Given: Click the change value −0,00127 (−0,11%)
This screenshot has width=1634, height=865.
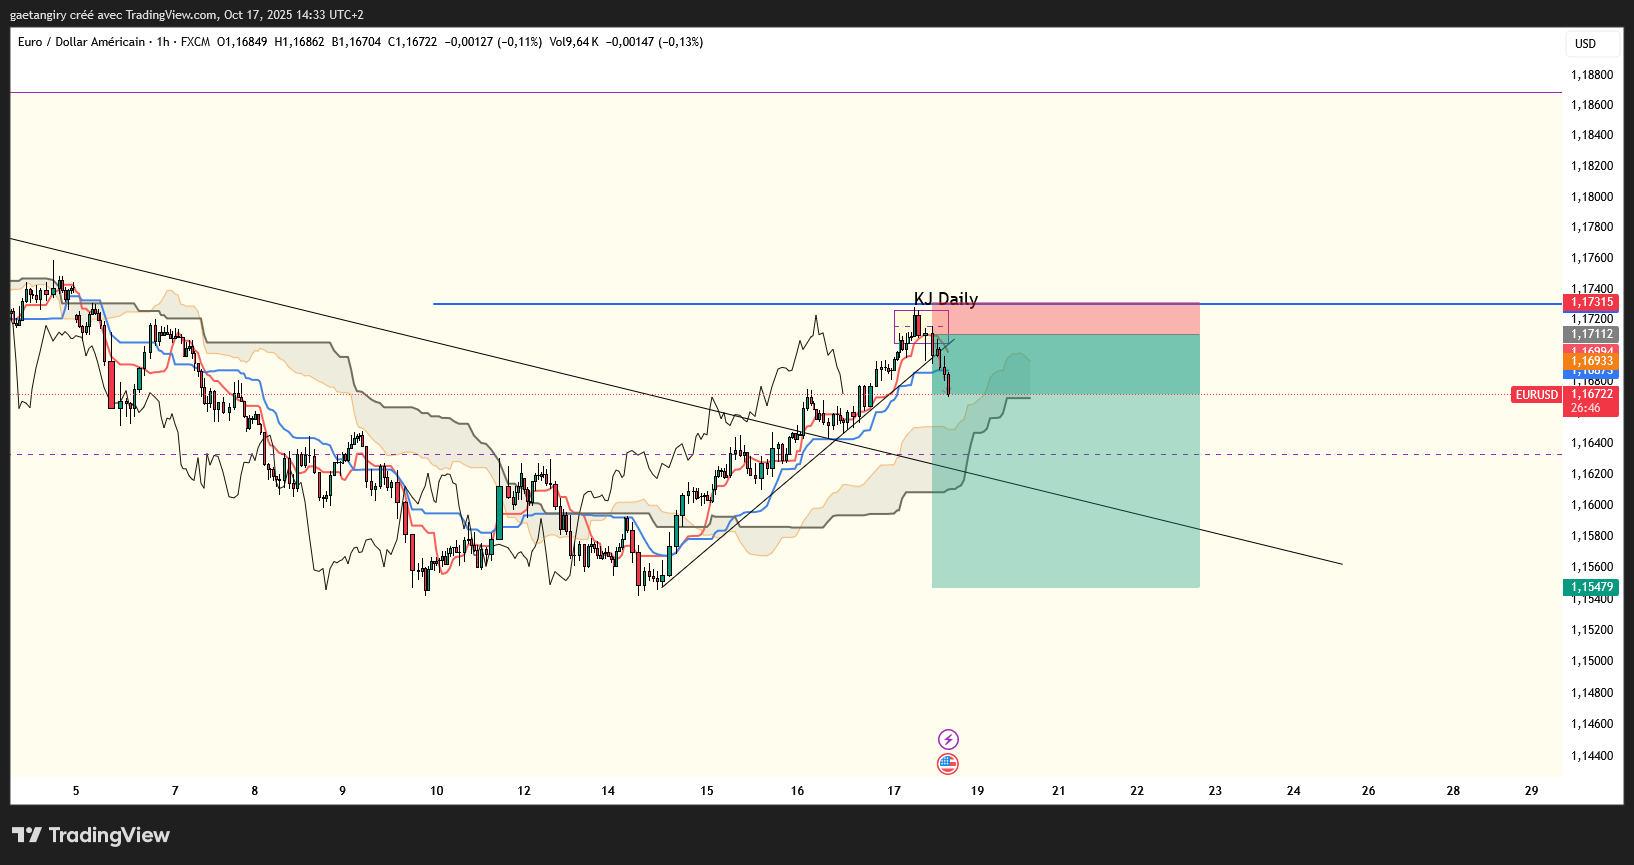Looking at the screenshot, I should click(x=493, y=42).
